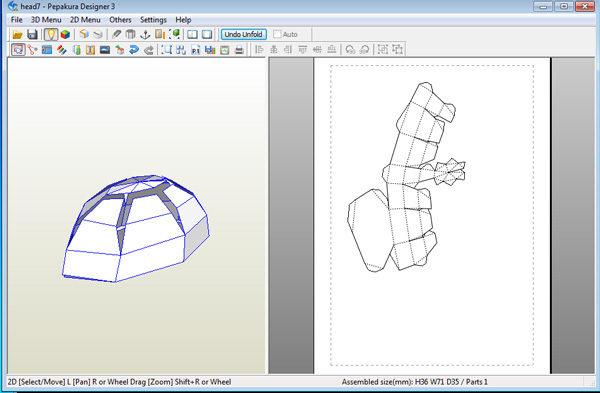Click the grey folded-box icon
This screenshot has height=393, width=600.
click(x=98, y=34)
